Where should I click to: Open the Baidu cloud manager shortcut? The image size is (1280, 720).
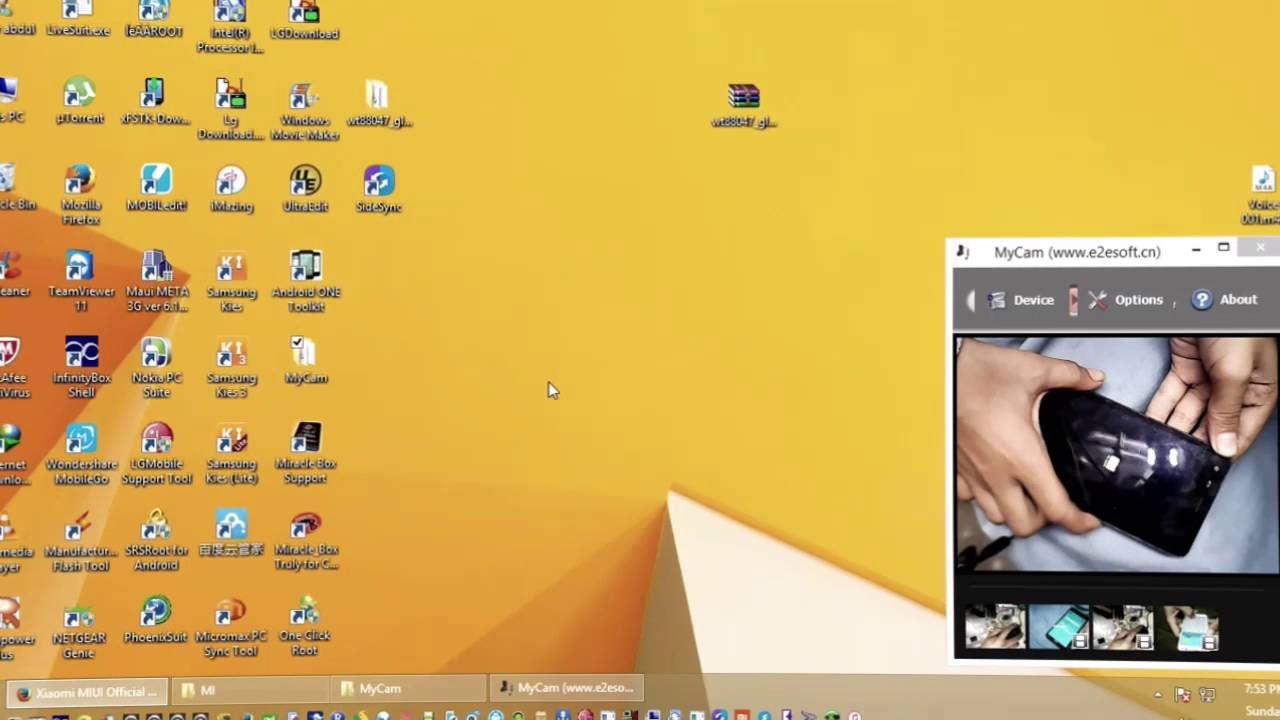[x=231, y=534]
